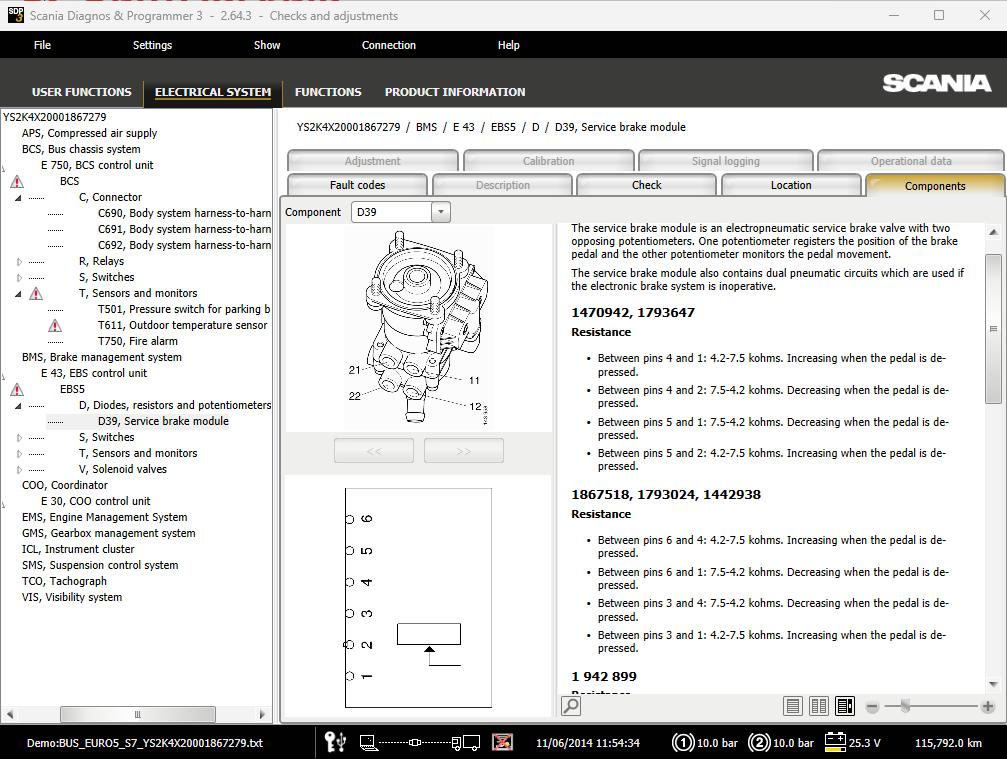Click the circuit 1 pressure gauge icon

(683, 743)
